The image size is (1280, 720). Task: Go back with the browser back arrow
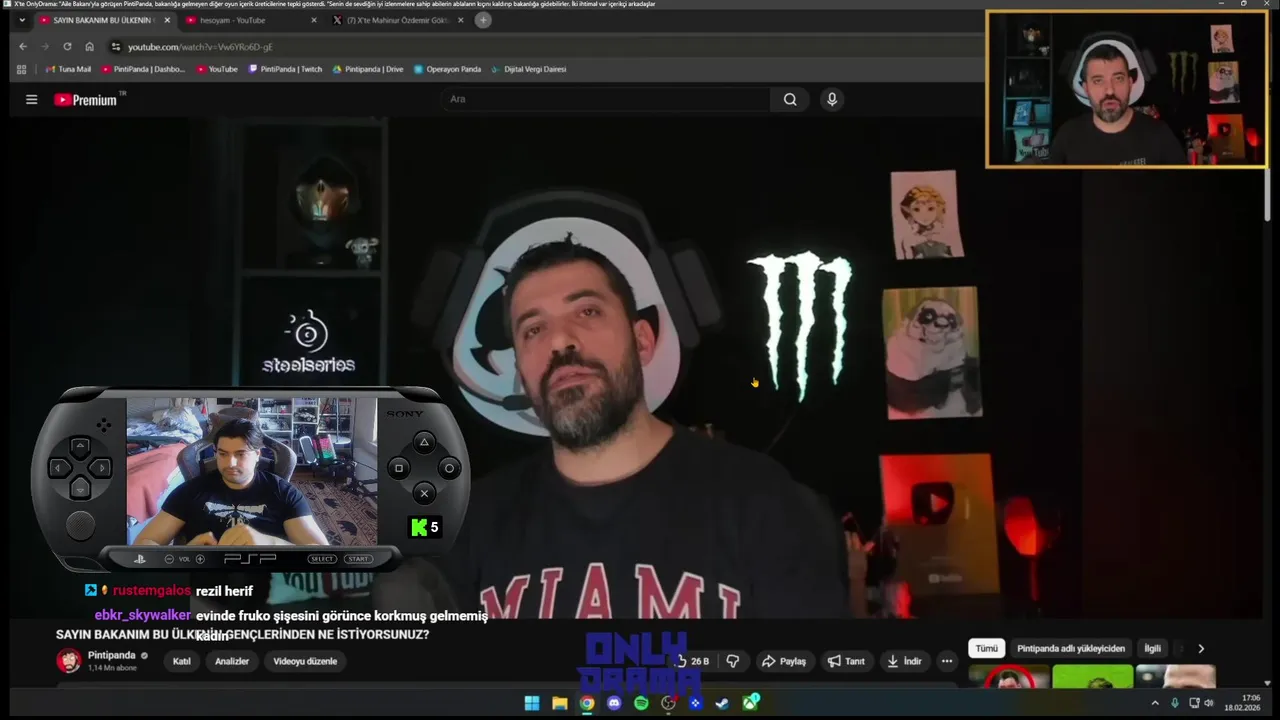click(x=22, y=47)
